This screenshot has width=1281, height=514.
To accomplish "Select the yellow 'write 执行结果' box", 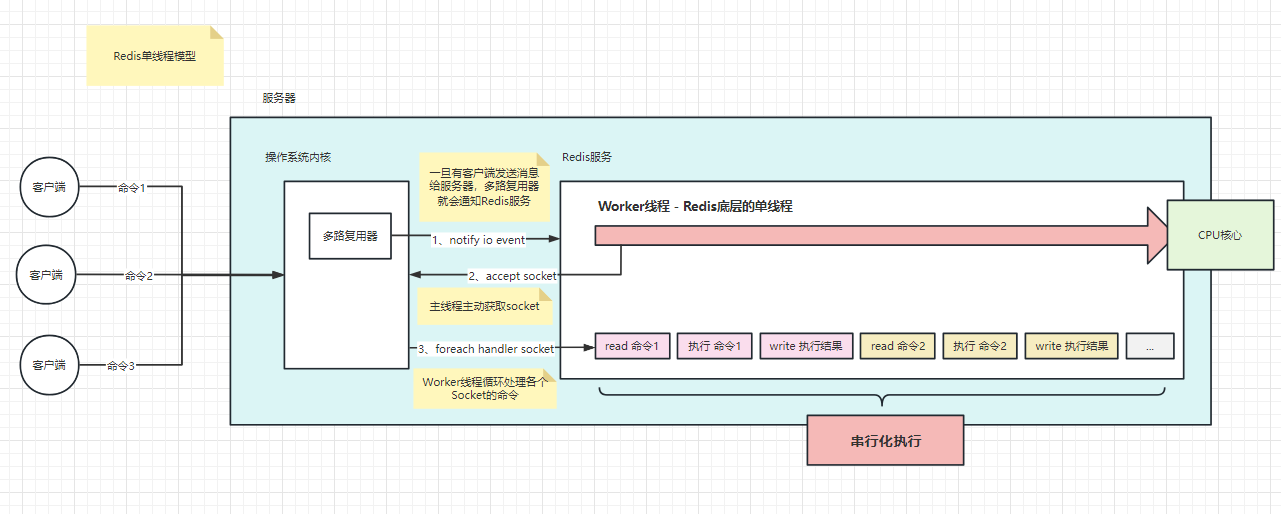I will [1072, 346].
